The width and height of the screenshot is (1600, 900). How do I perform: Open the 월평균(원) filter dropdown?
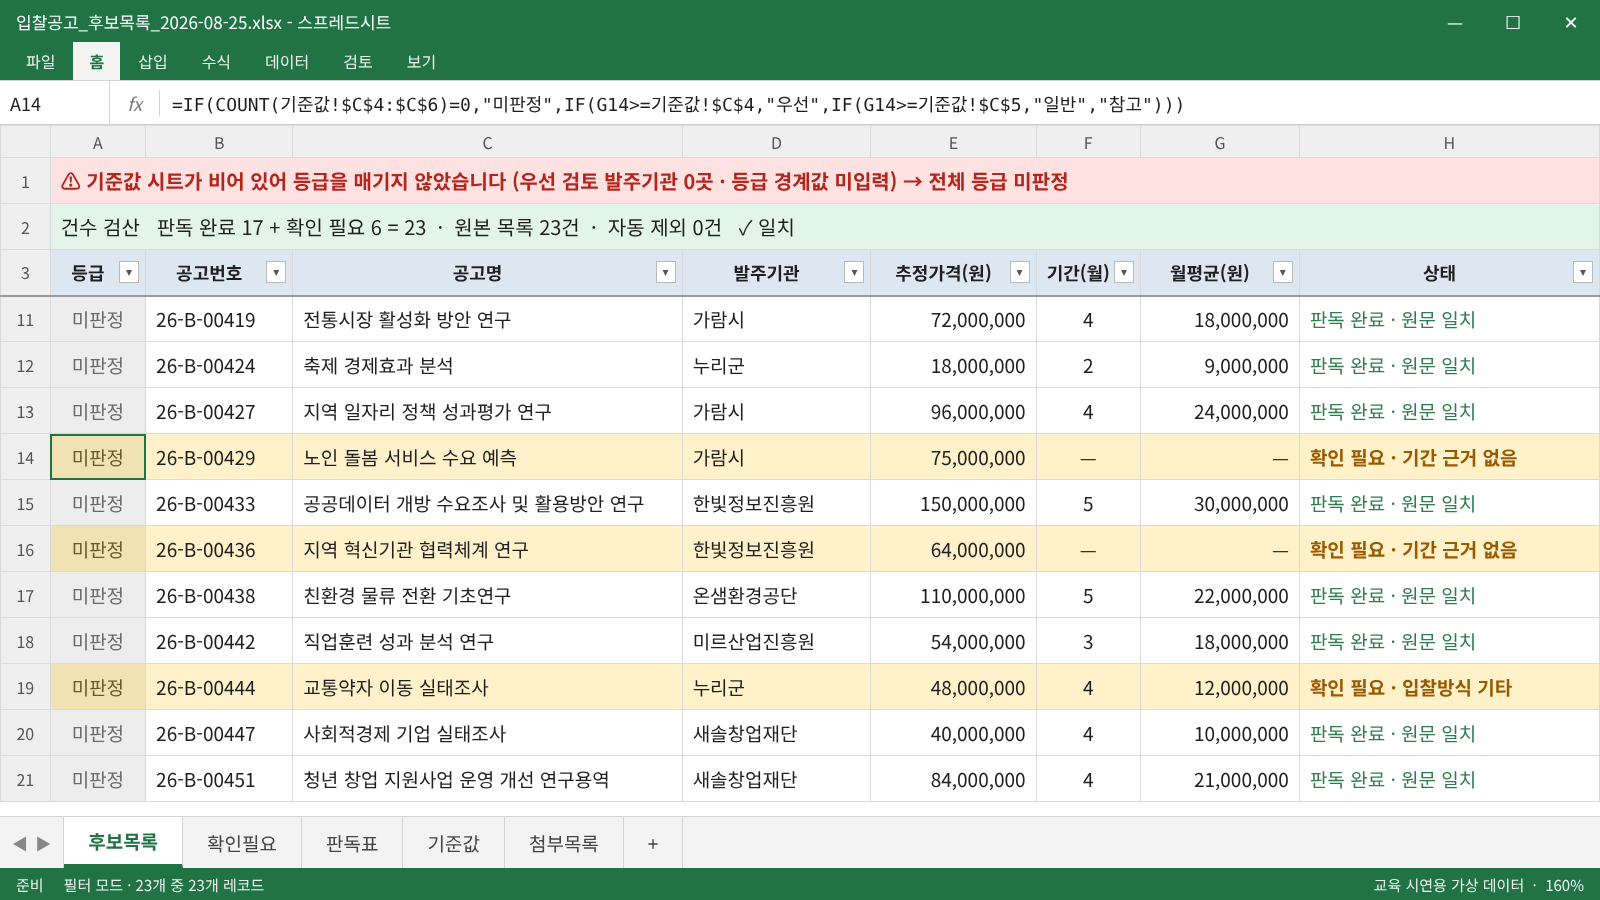[x=1283, y=272]
